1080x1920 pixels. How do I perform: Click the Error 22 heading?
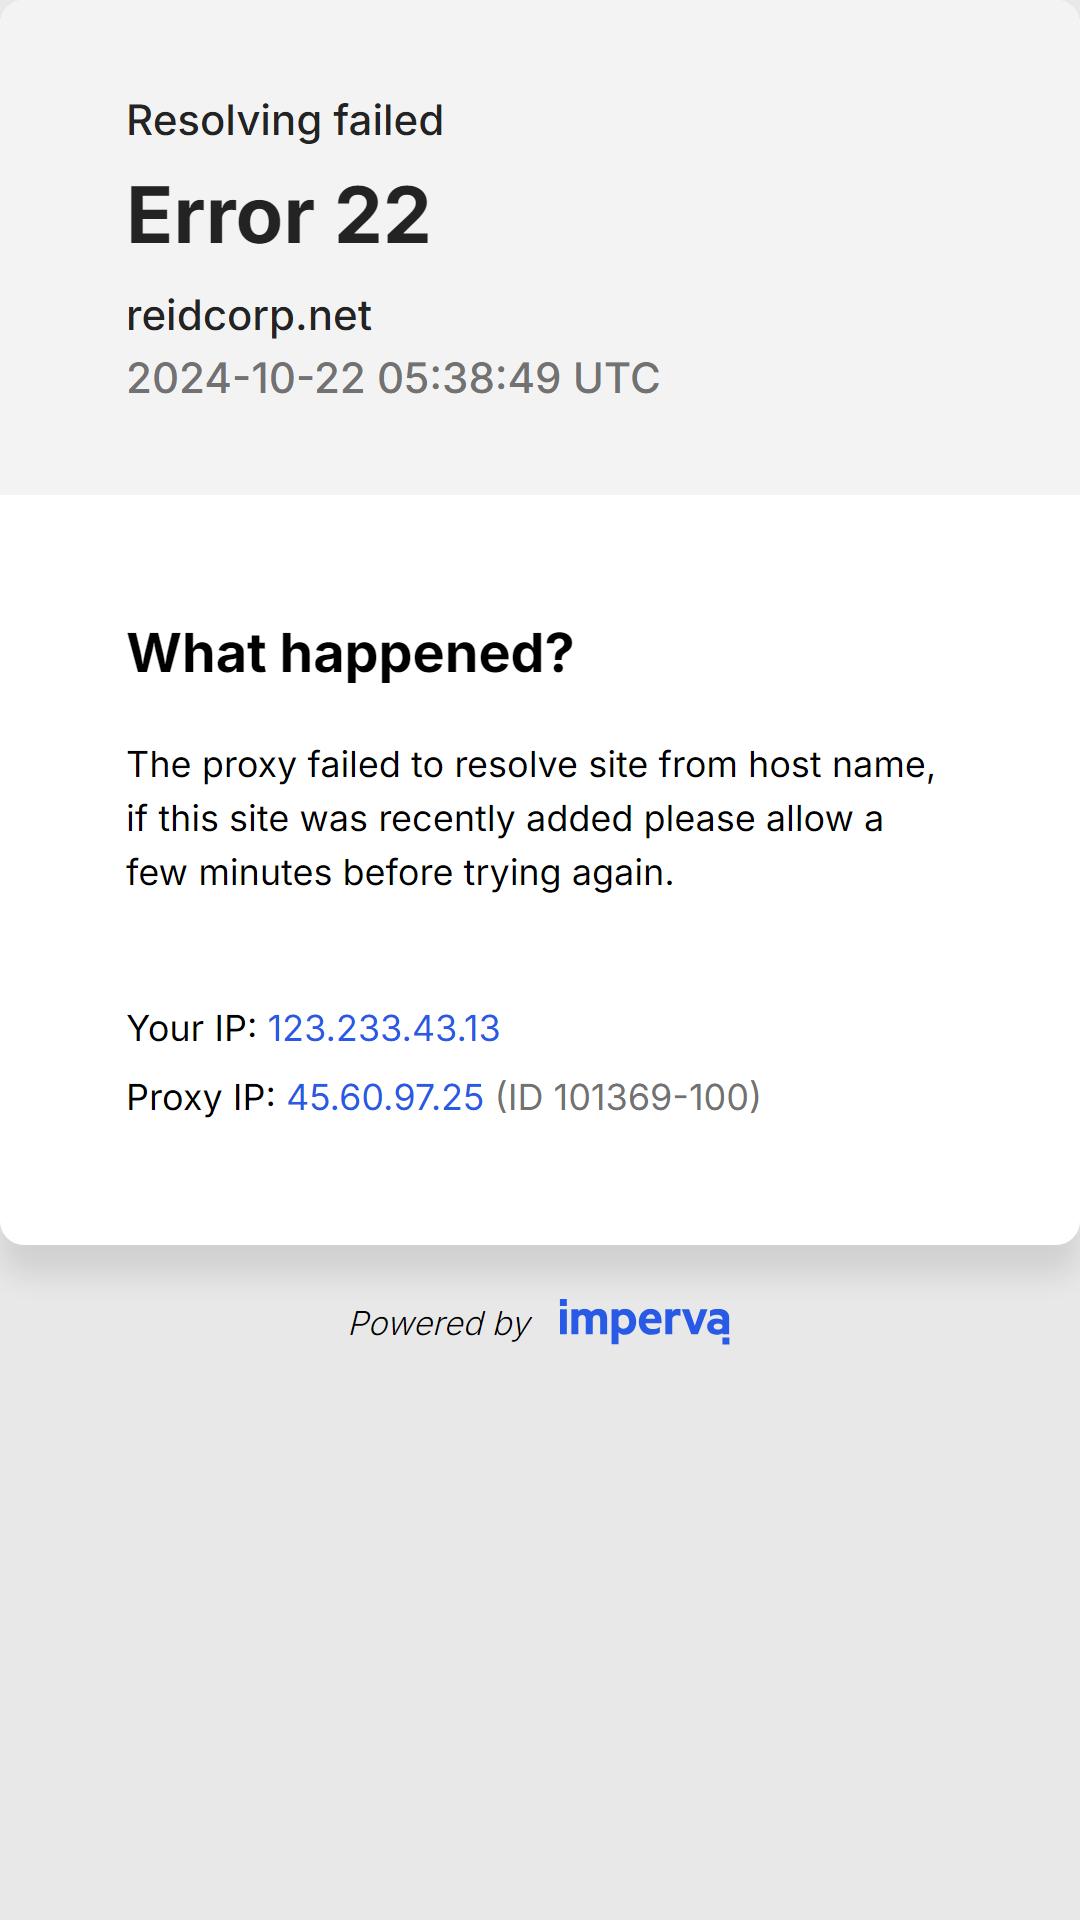278,215
